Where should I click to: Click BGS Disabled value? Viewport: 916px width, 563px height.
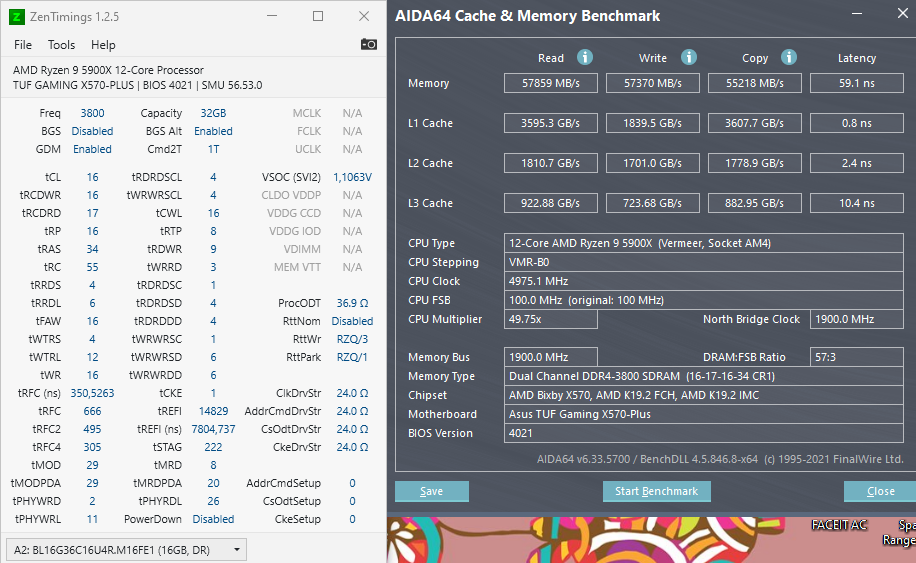point(92,131)
